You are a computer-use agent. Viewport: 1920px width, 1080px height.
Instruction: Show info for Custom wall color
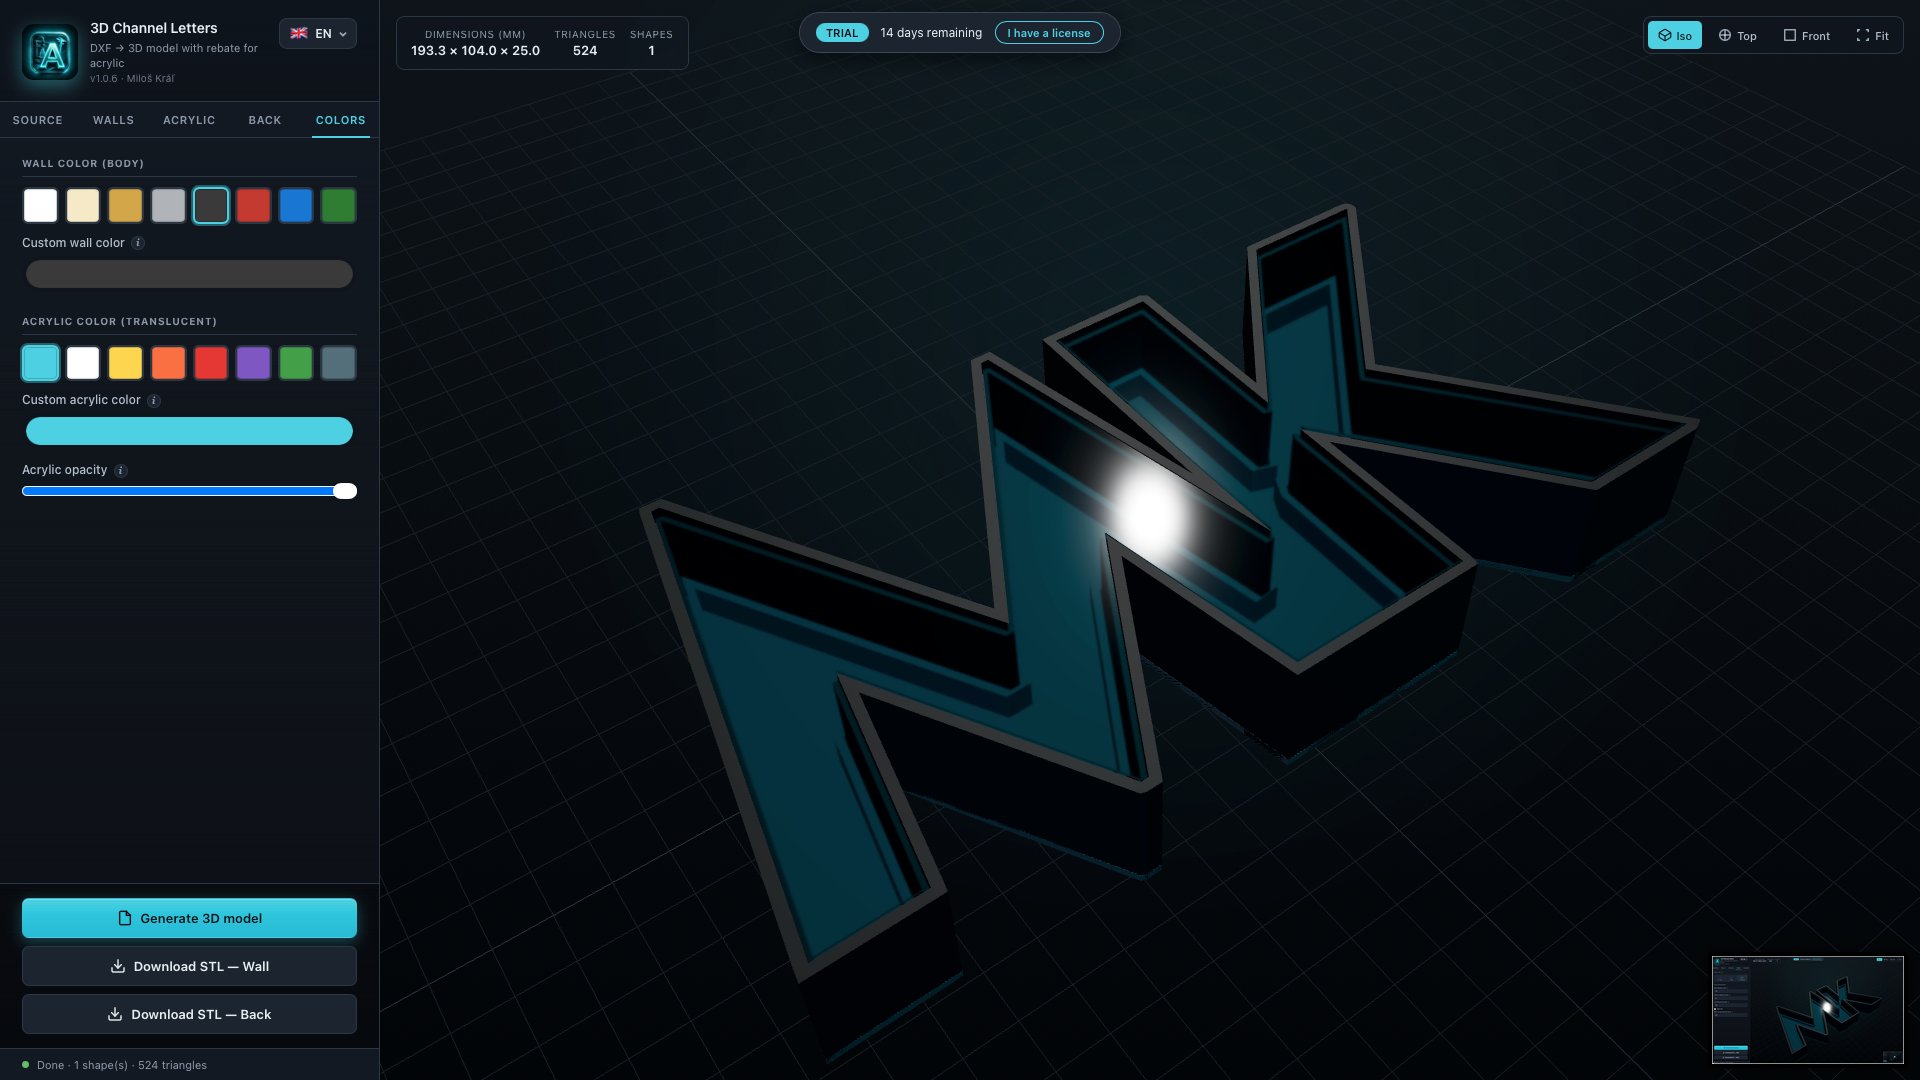point(138,243)
